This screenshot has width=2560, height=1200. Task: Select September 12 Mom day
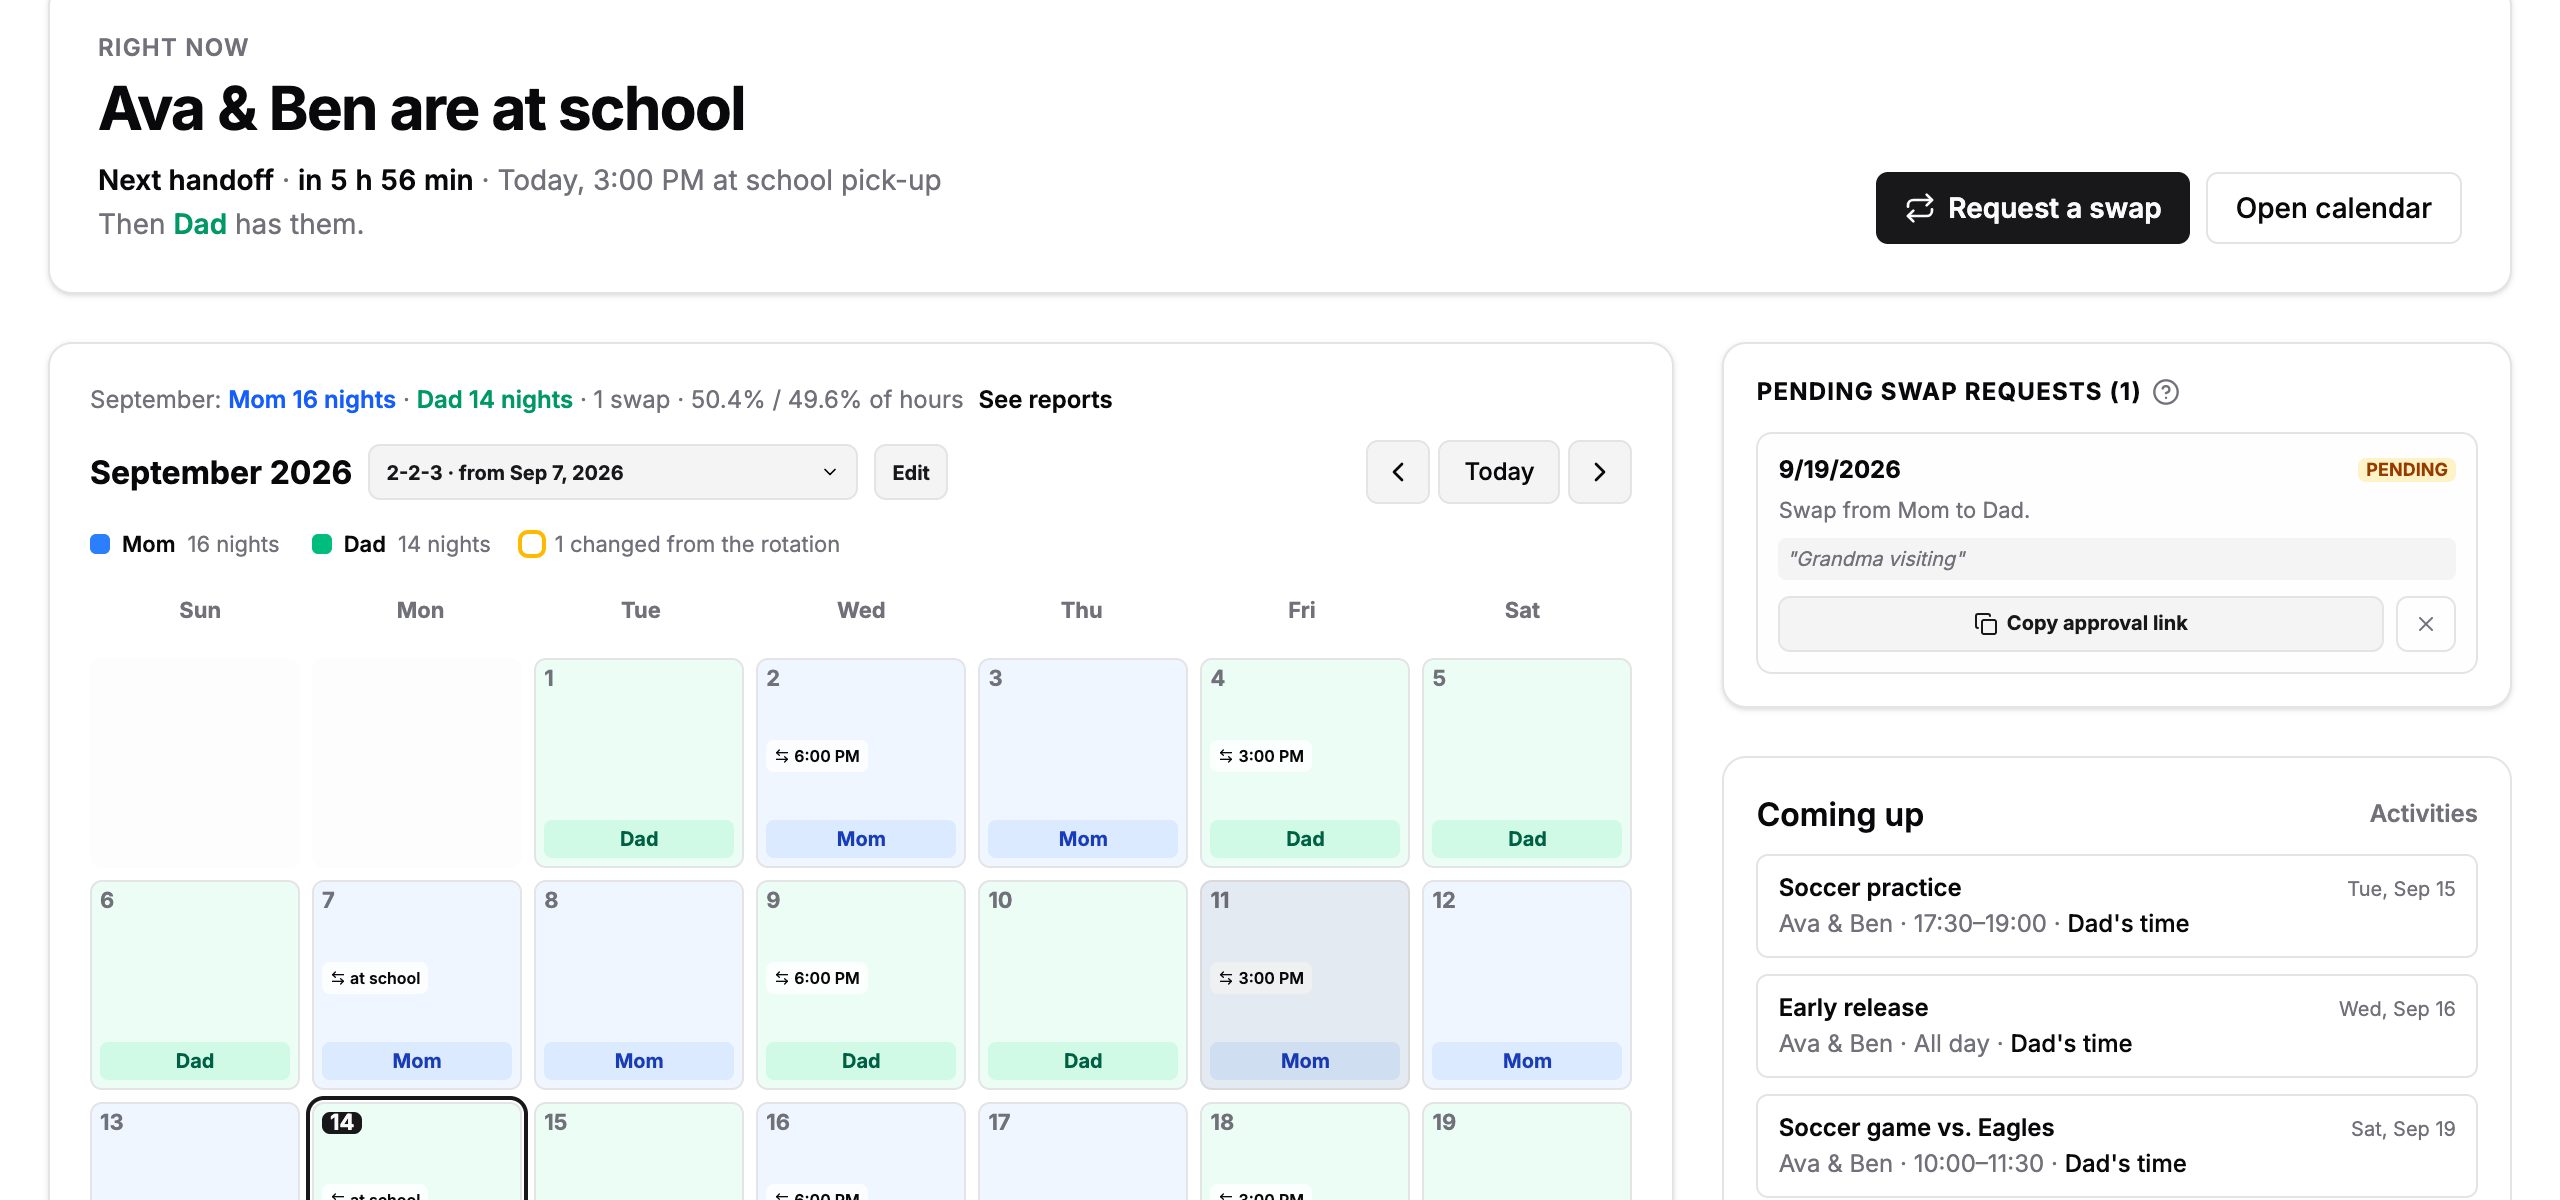1527,984
